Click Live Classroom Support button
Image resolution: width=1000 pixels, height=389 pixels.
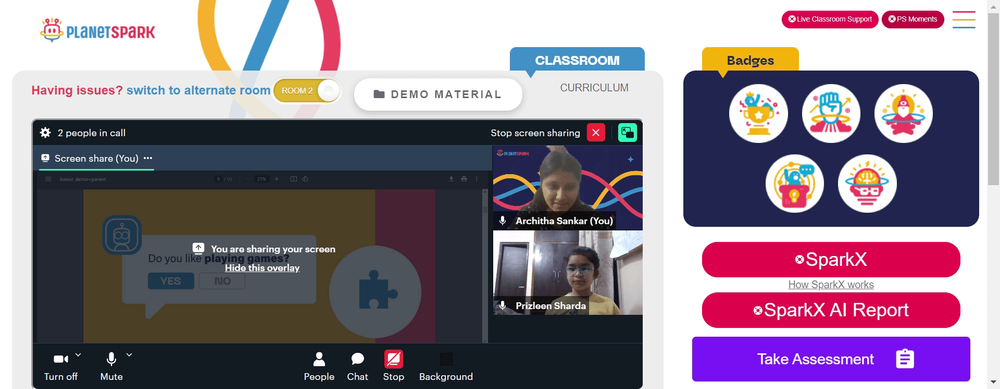pos(830,19)
